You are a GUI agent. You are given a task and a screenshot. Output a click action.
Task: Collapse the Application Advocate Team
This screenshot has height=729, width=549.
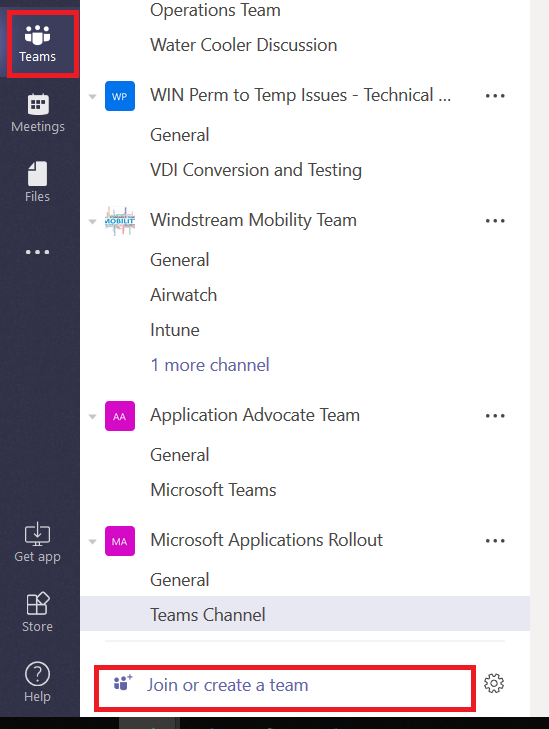(93, 417)
